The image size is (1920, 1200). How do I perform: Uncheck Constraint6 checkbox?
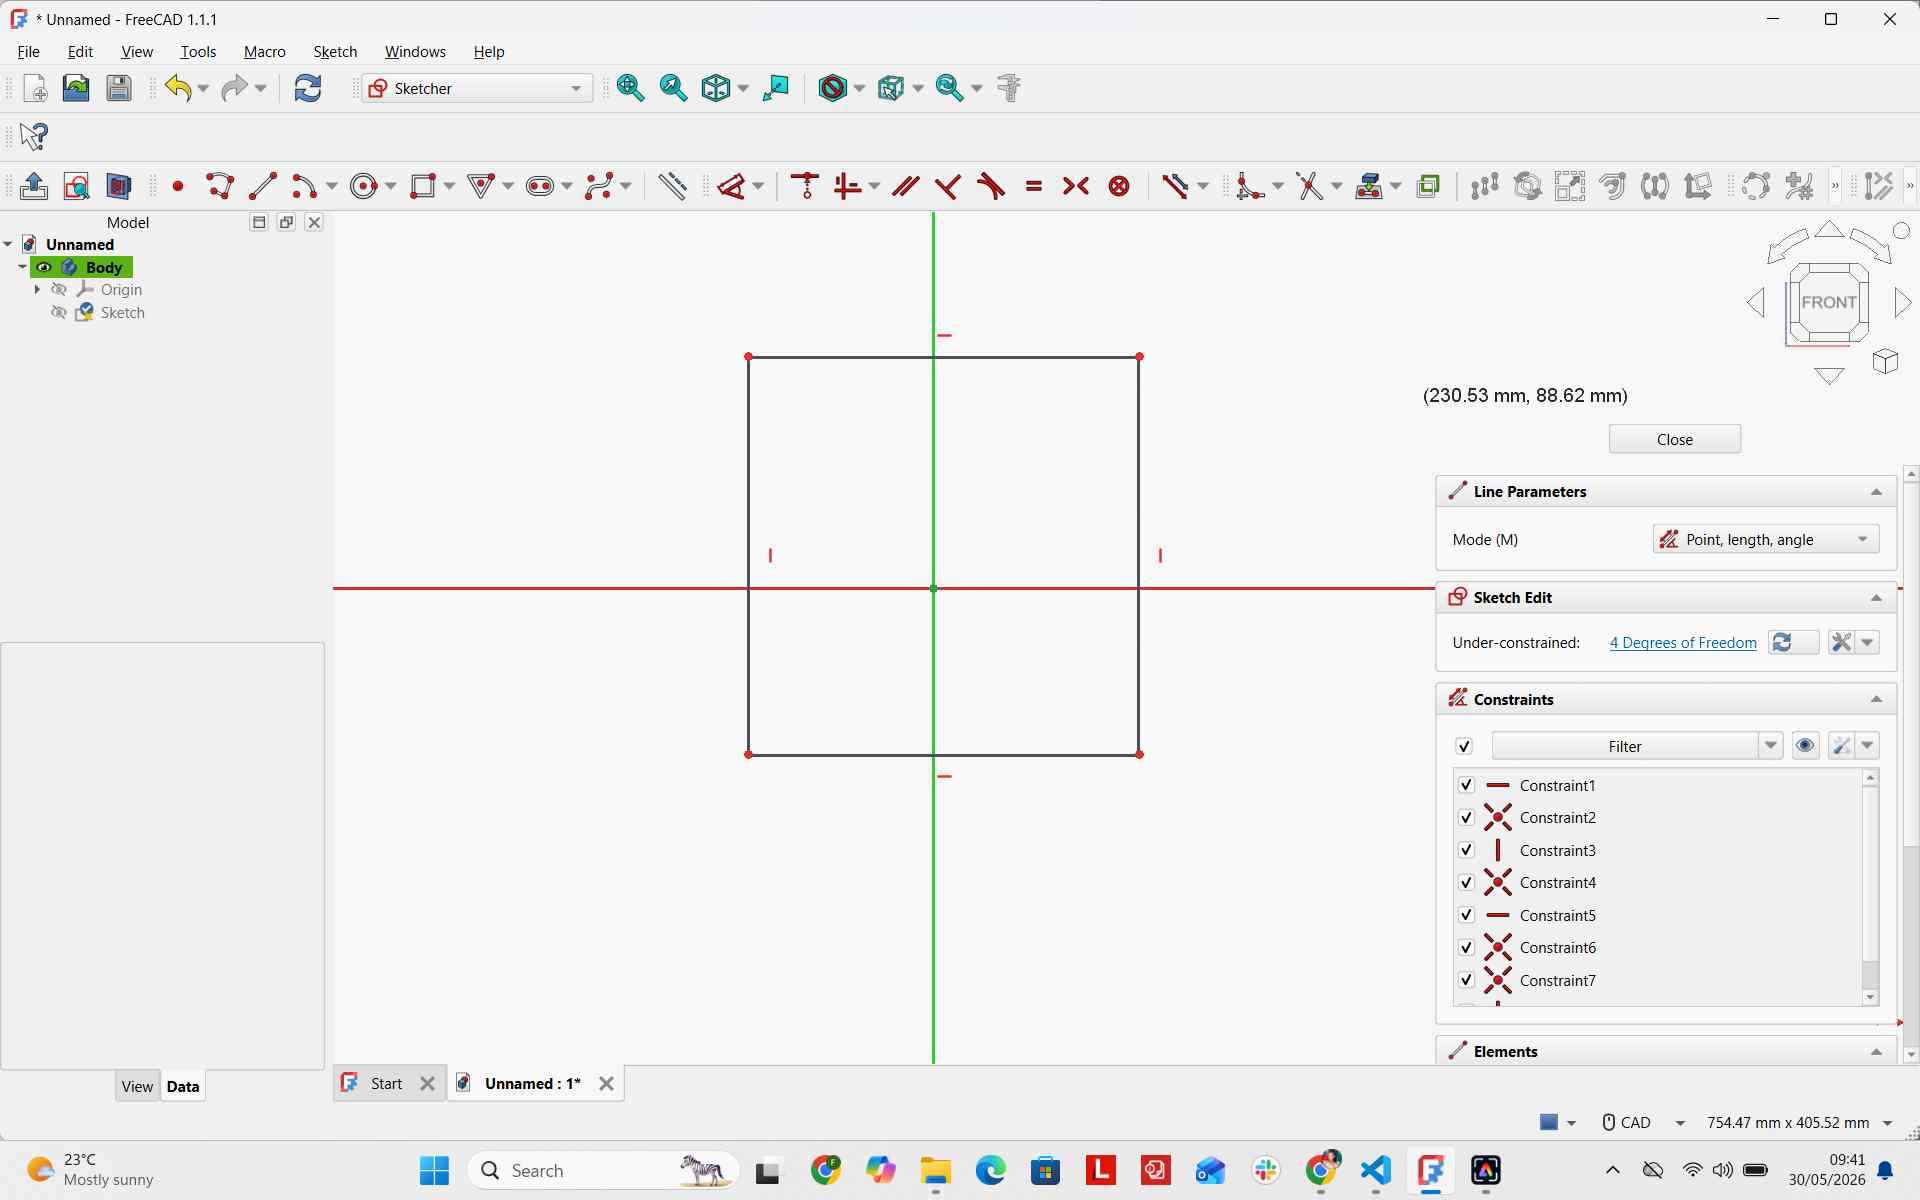click(1466, 948)
